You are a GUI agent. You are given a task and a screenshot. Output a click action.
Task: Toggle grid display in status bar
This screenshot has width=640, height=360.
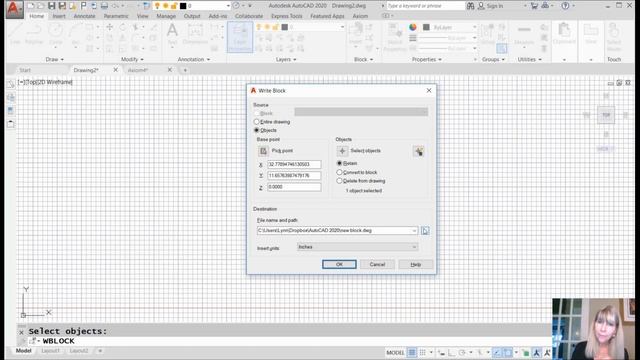[x=412, y=352]
